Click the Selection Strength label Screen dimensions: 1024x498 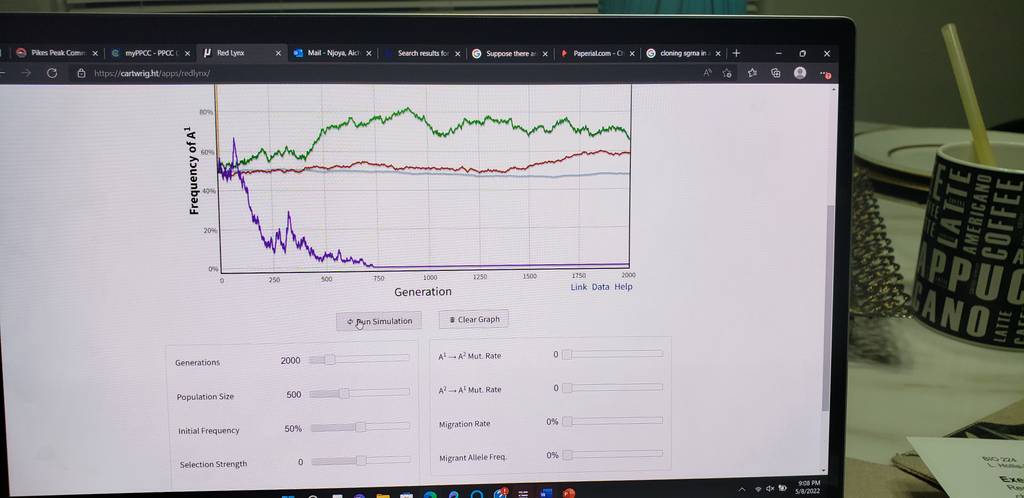click(214, 464)
